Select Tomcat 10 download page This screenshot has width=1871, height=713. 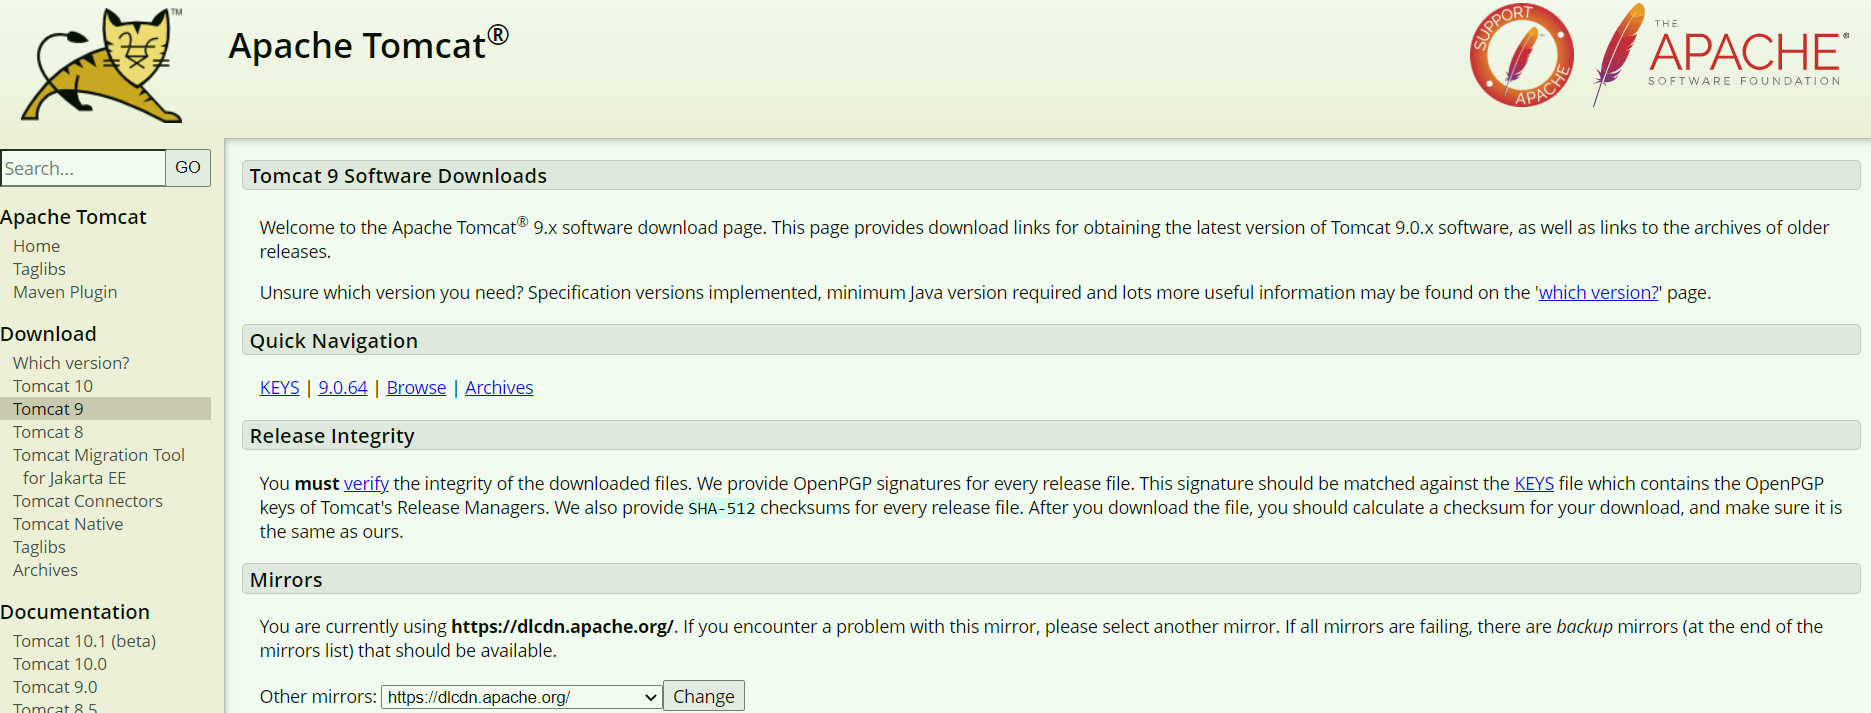click(53, 386)
